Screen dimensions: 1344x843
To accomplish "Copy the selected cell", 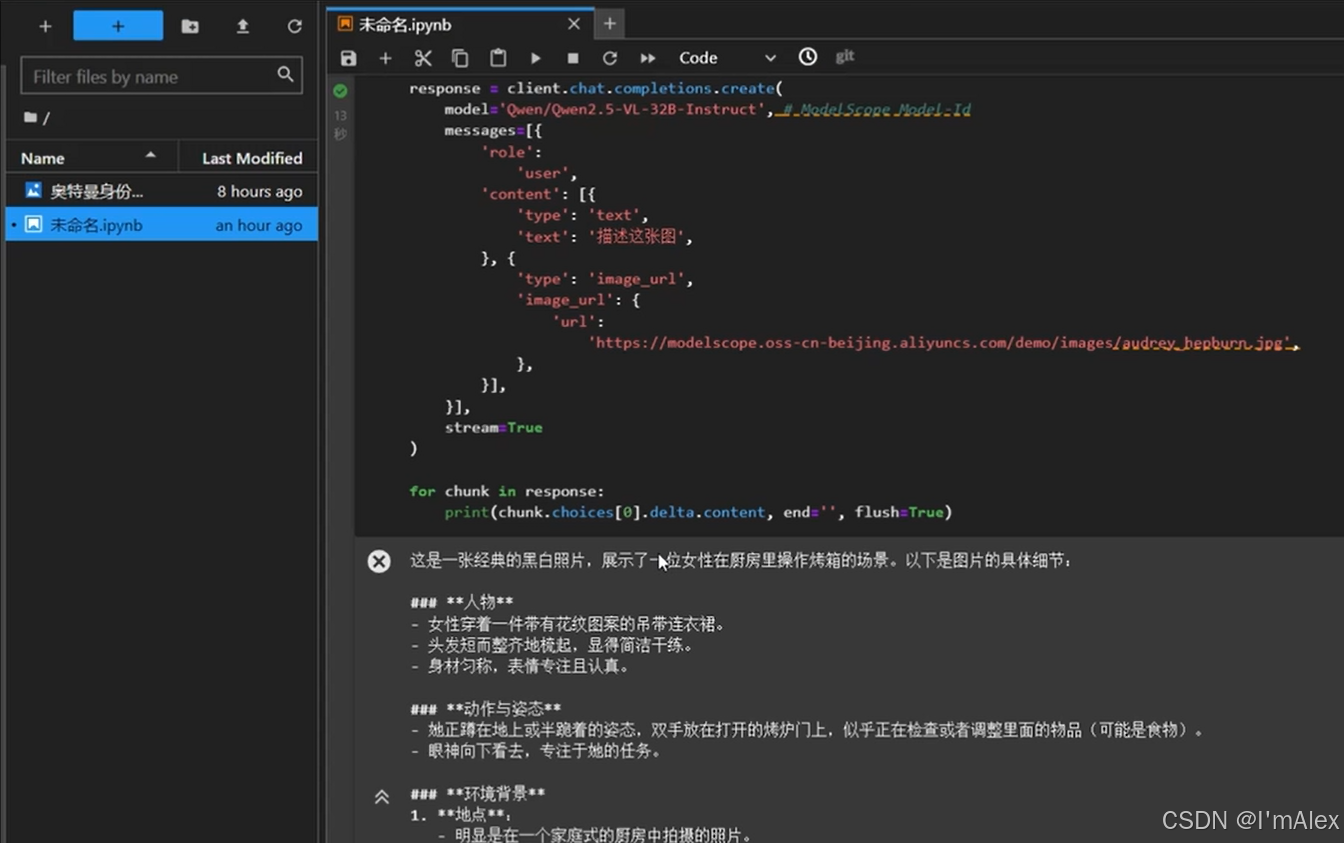I will (x=460, y=58).
